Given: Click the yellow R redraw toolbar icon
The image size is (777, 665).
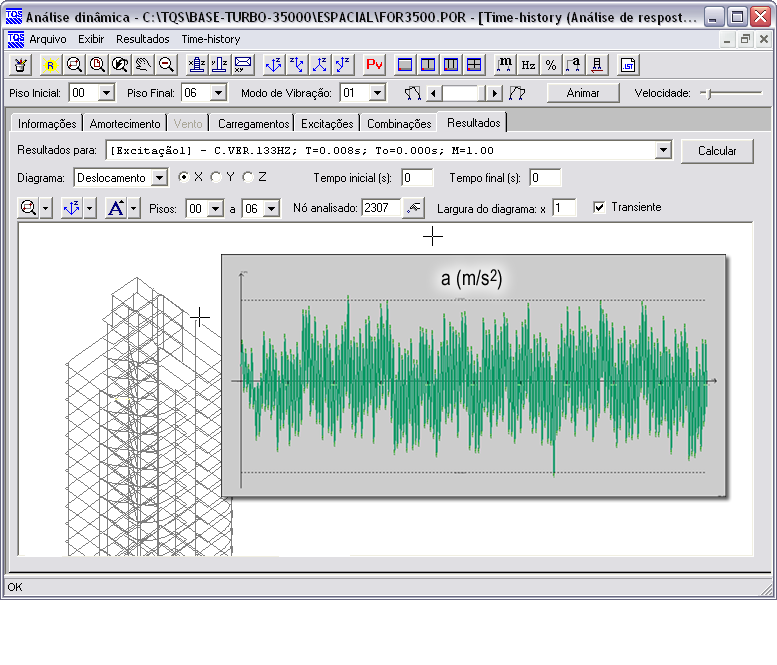Looking at the screenshot, I should [x=50, y=65].
